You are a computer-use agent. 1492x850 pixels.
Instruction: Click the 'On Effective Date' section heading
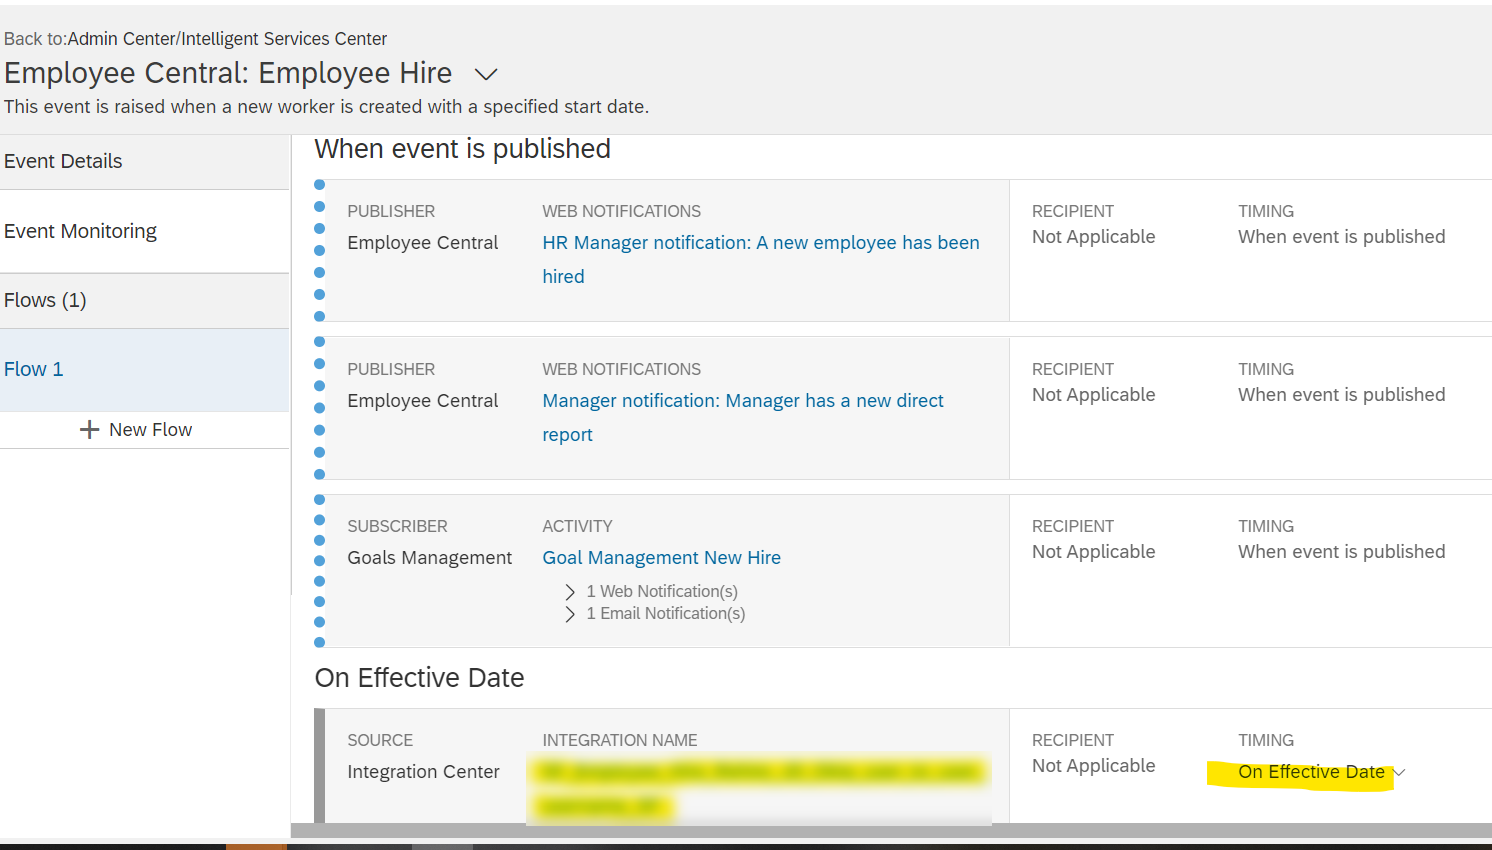(x=419, y=678)
